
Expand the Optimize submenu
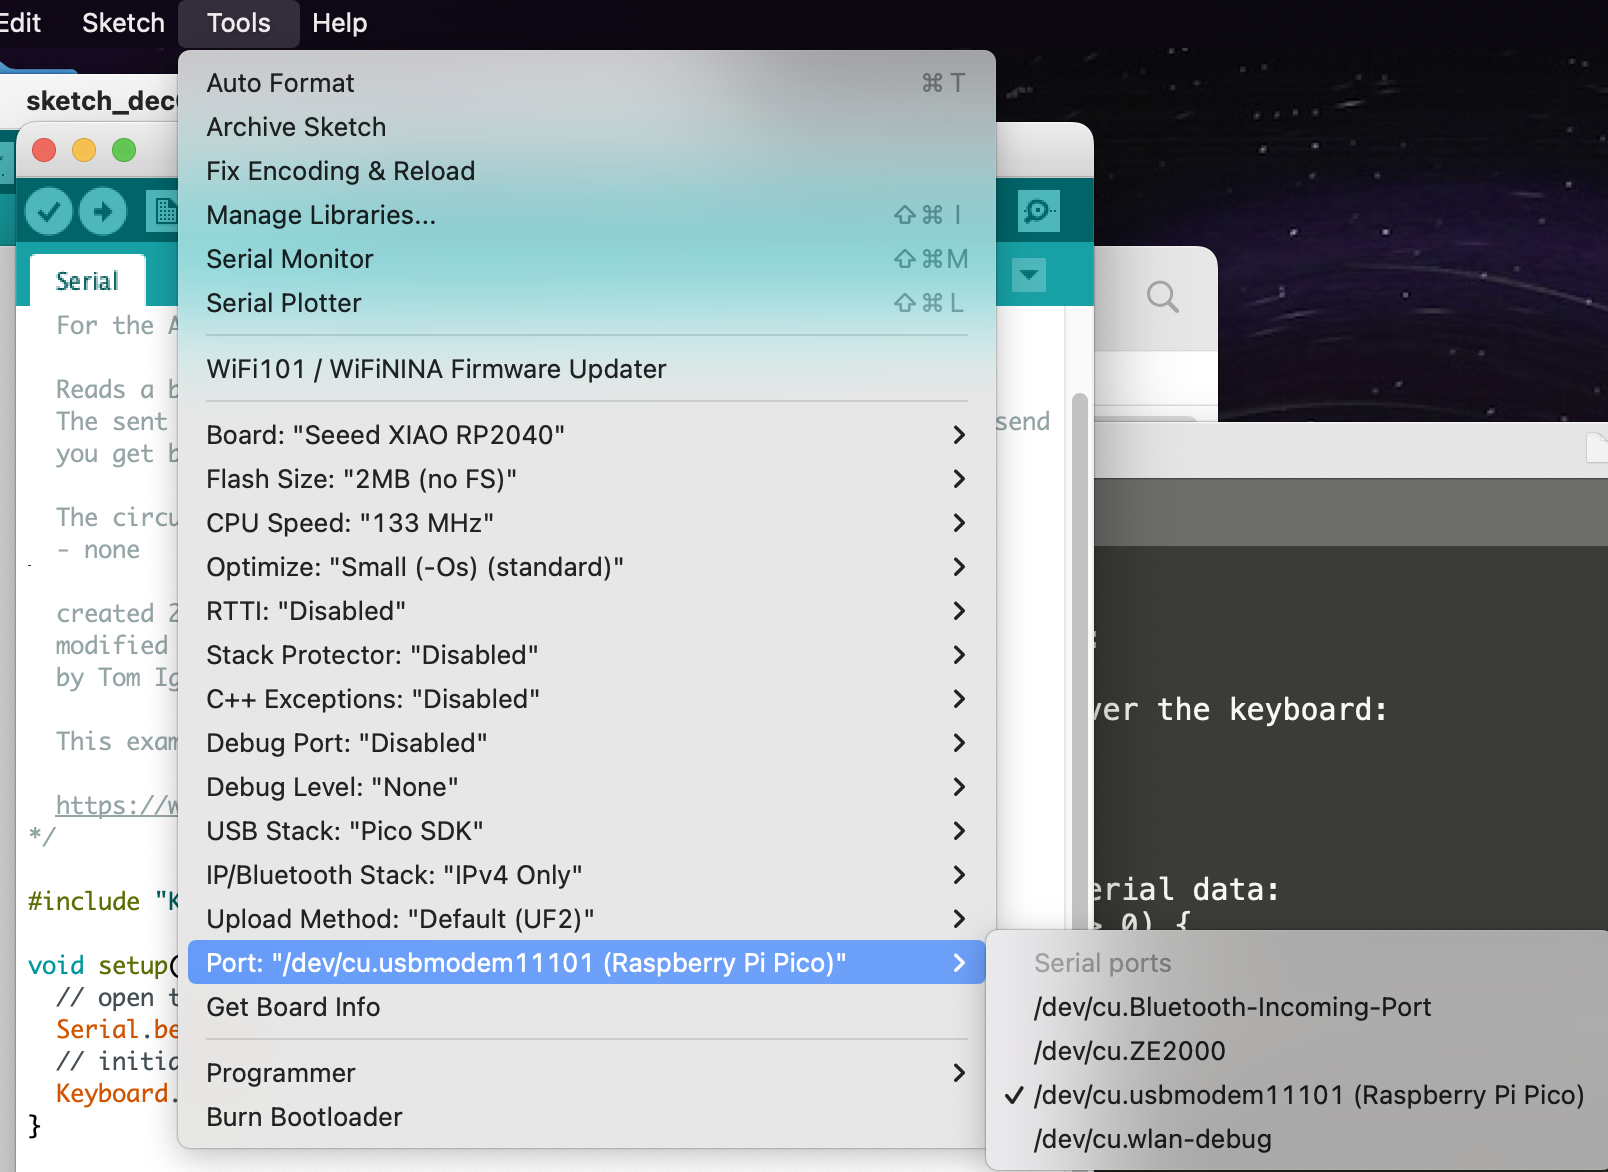[x=586, y=567]
